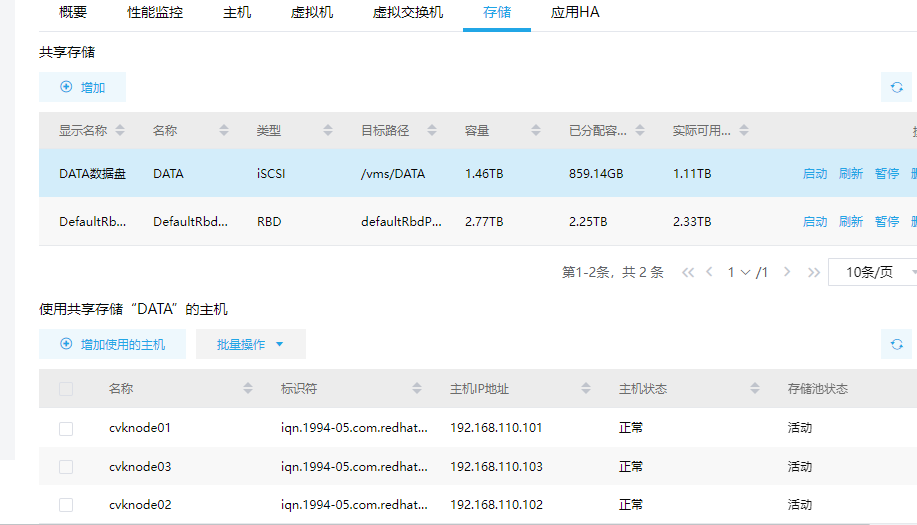Go to the last page icon
Viewport: 917px width, 525px height.
pos(813,272)
